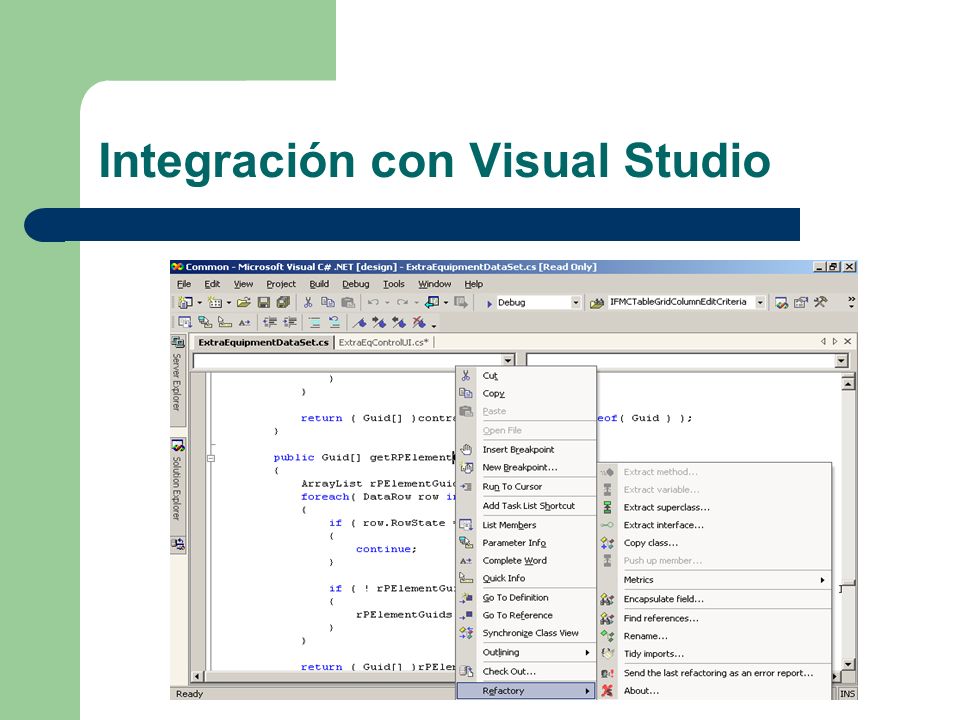Click the Find in Files icon
960x720 pixels.
[597, 302]
